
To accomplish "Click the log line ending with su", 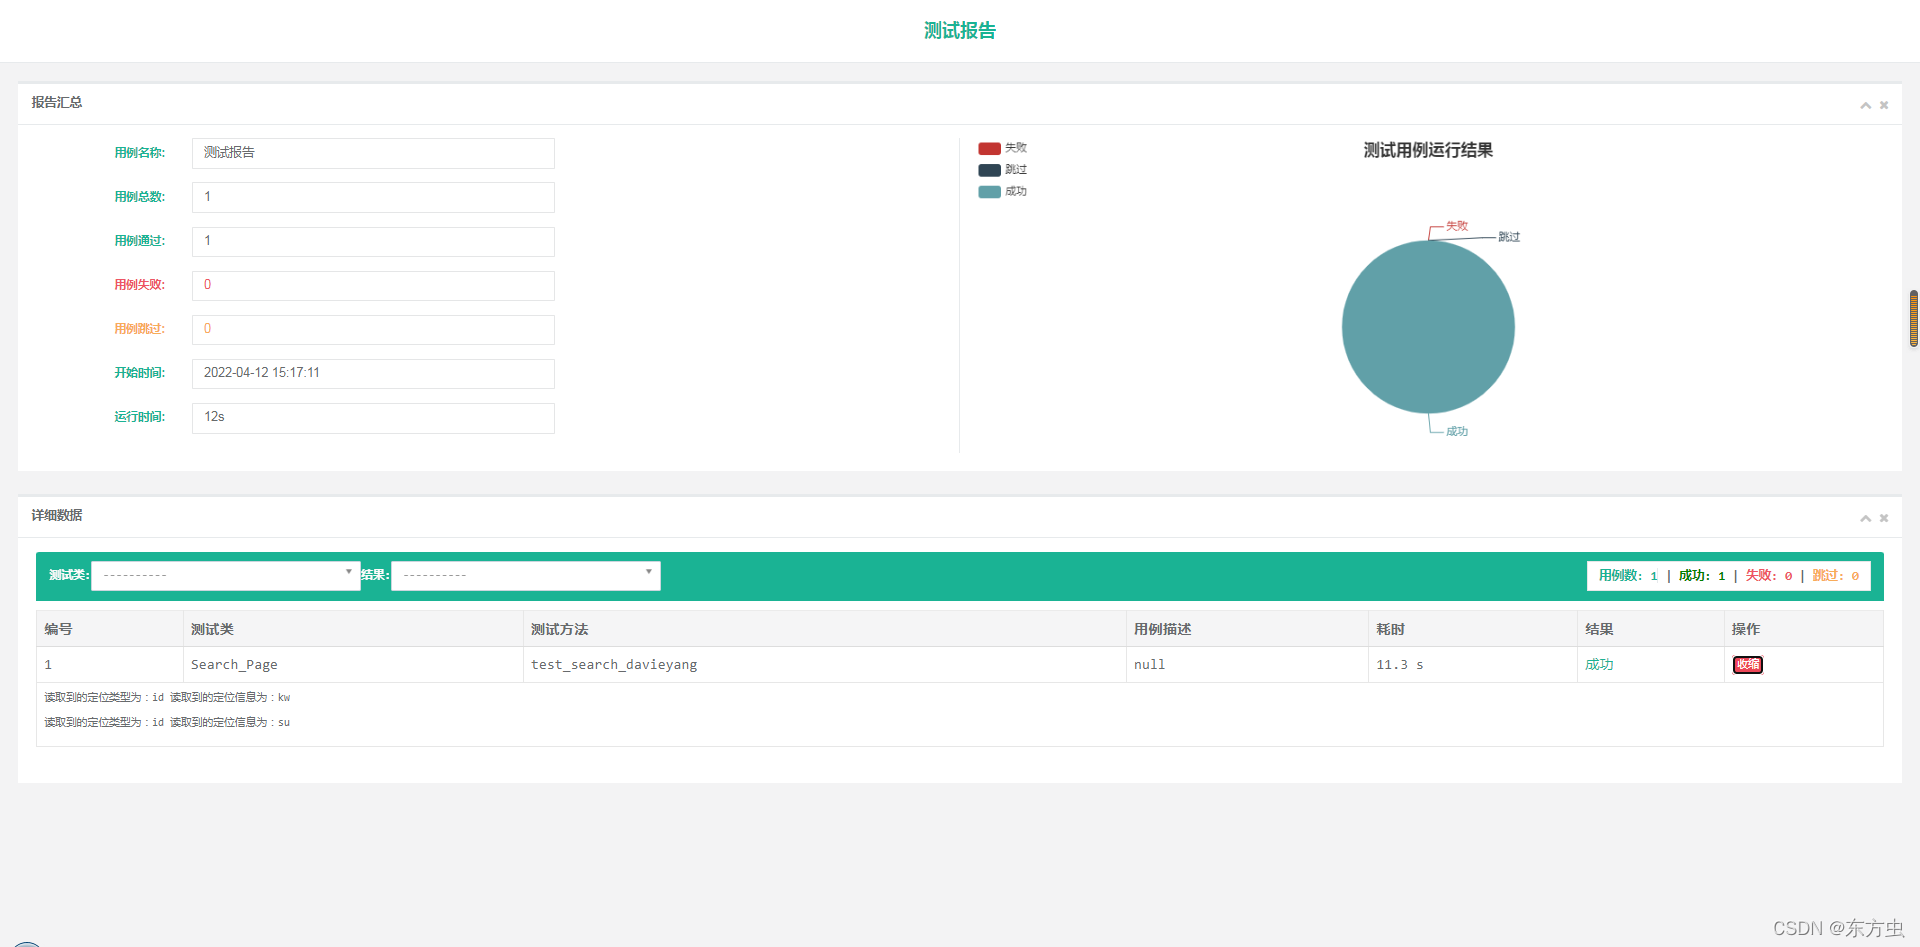I will click(167, 722).
